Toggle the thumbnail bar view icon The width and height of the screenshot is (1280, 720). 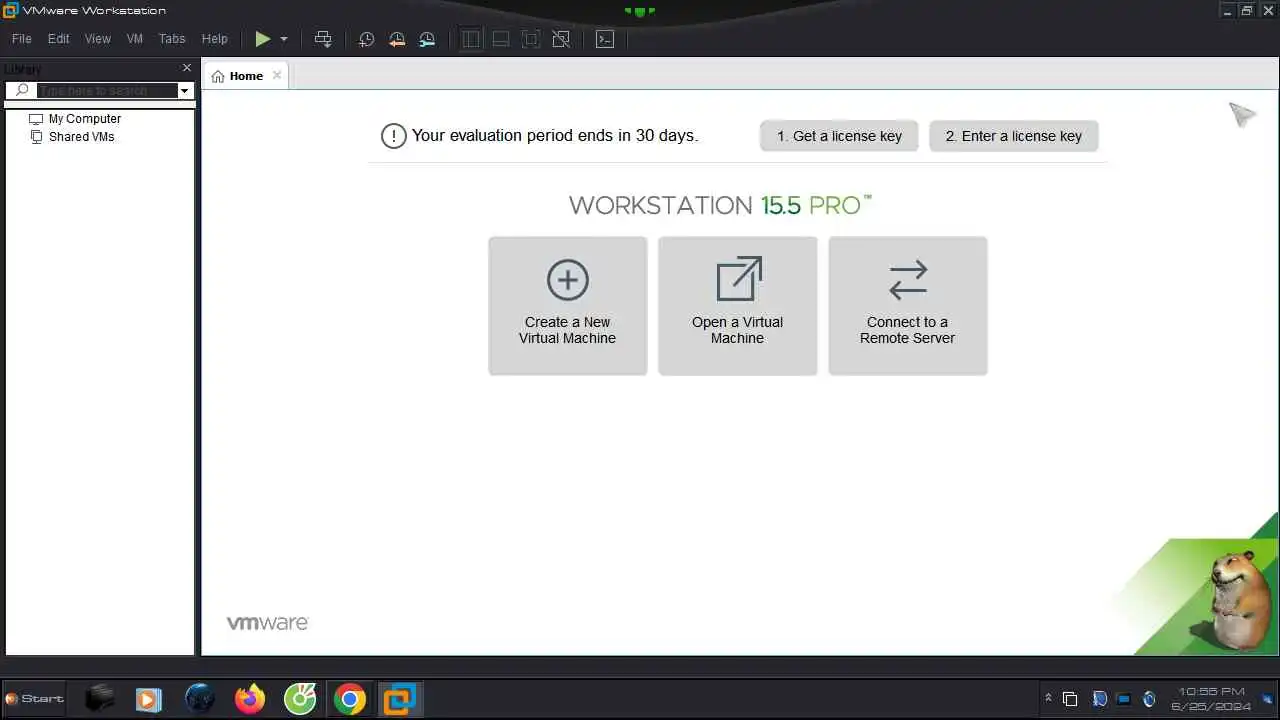501,39
